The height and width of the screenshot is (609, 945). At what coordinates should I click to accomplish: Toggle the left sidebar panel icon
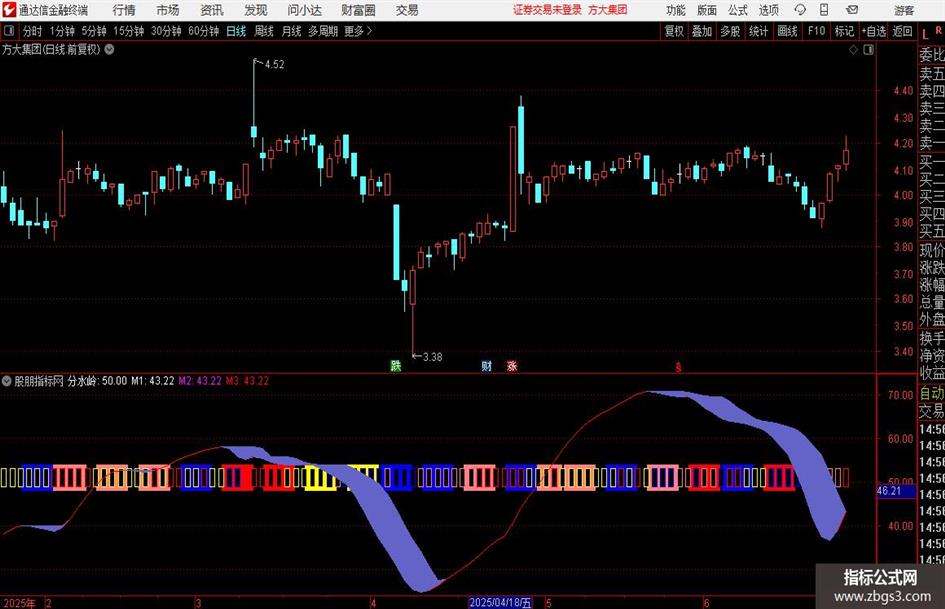pyautogui.click(x=9, y=31)
